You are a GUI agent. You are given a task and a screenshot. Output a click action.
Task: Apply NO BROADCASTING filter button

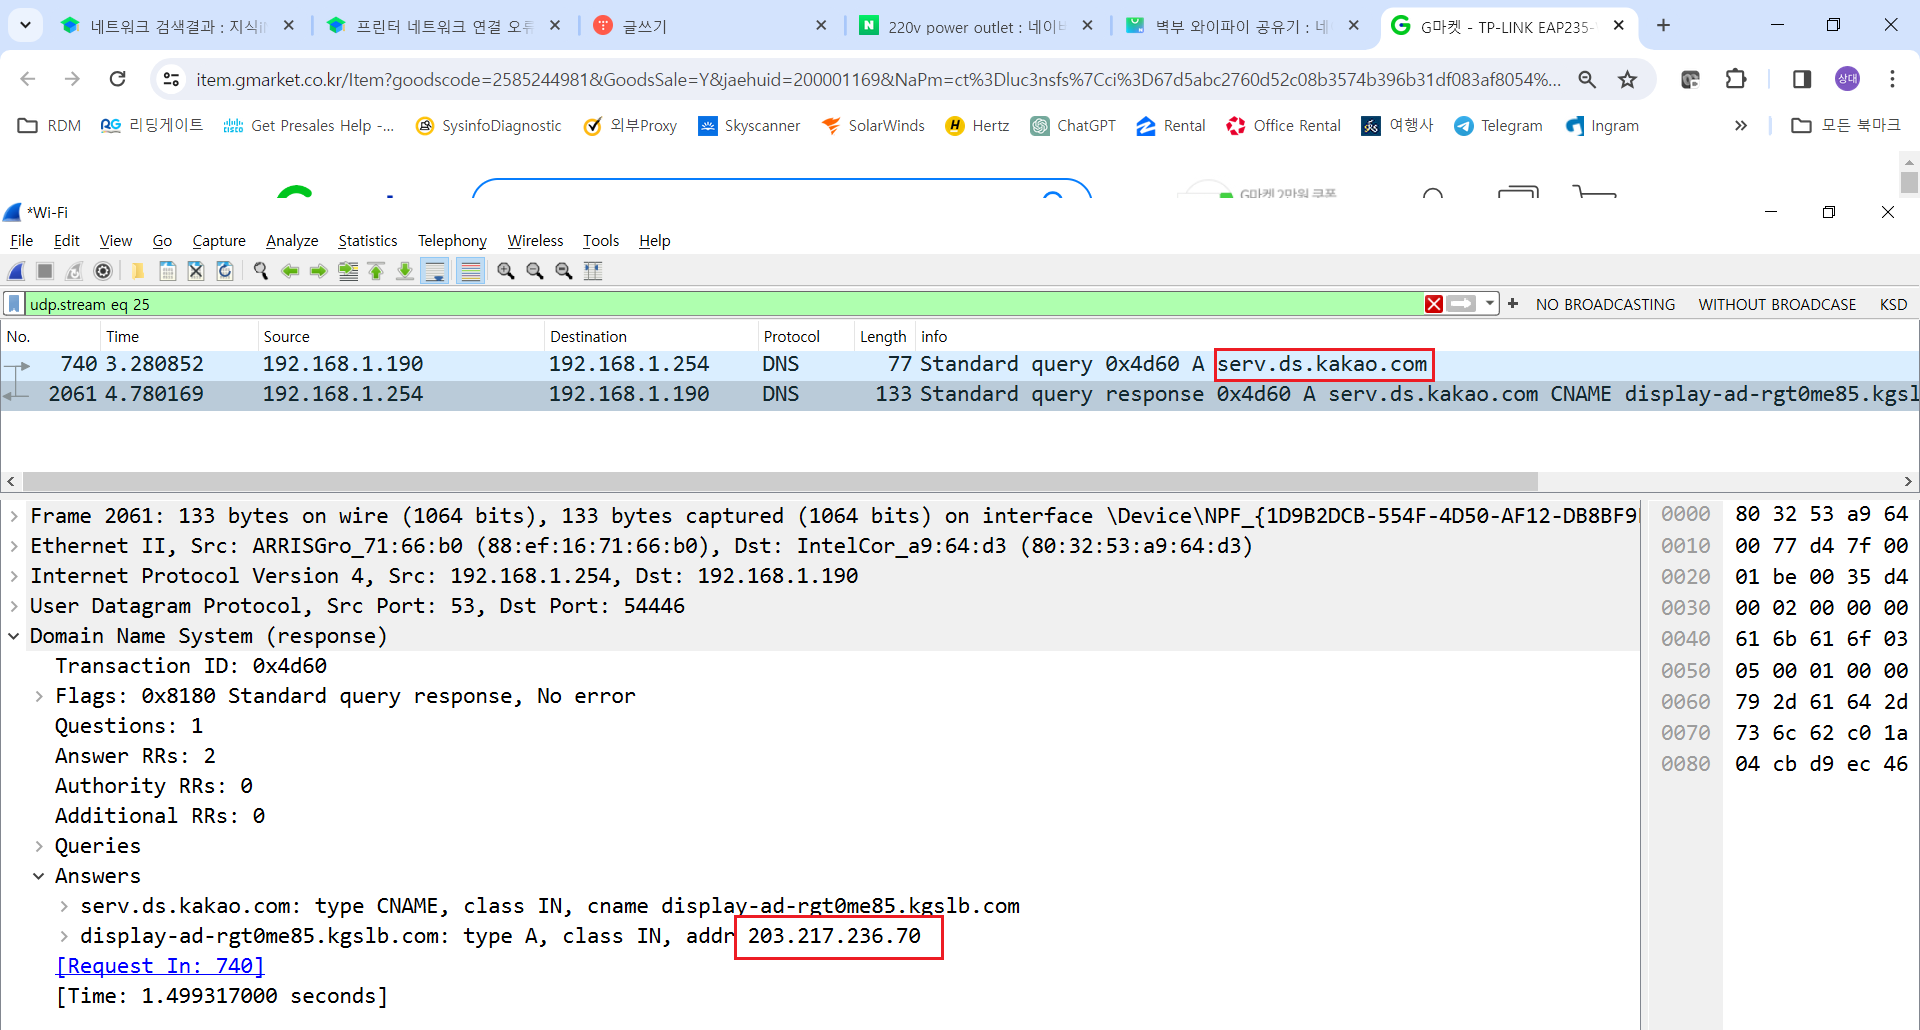tap(1605, 304)
